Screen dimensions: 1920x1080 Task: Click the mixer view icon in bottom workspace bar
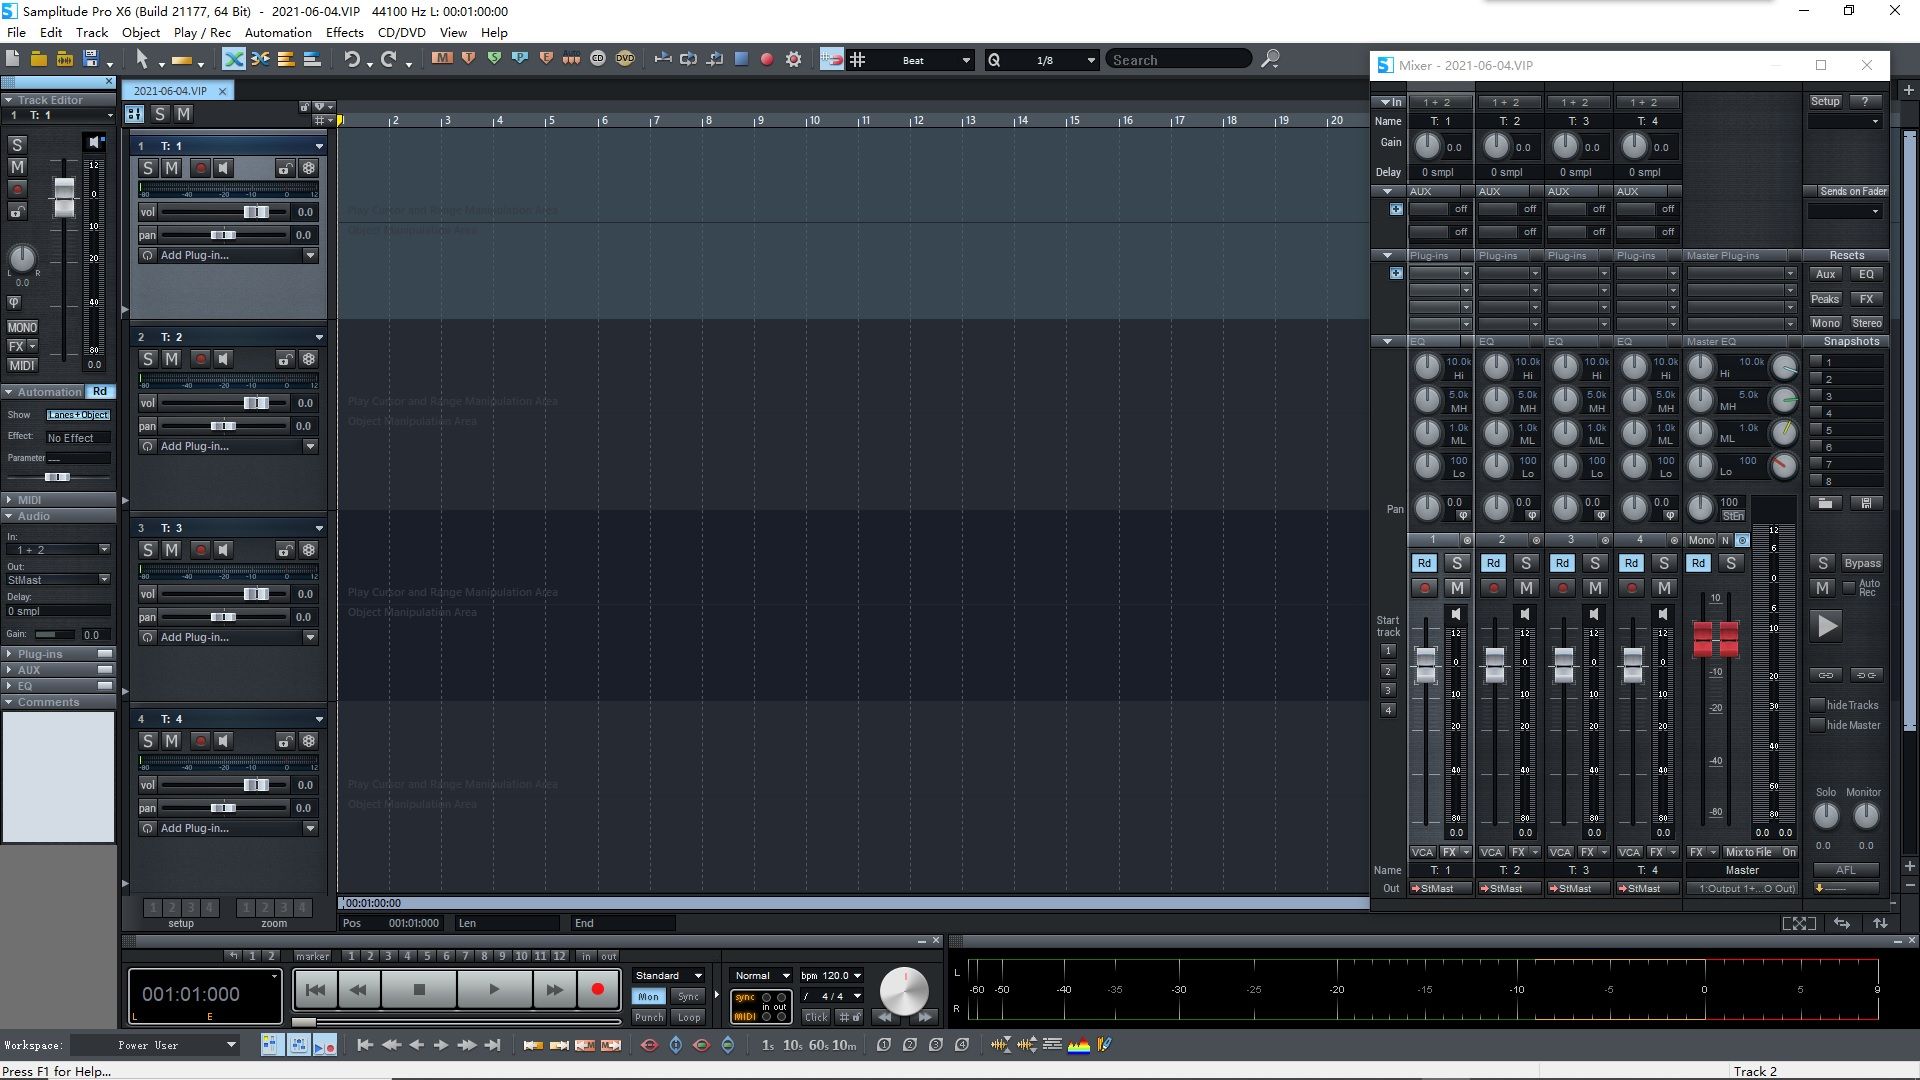click(x=298, y=1045)
